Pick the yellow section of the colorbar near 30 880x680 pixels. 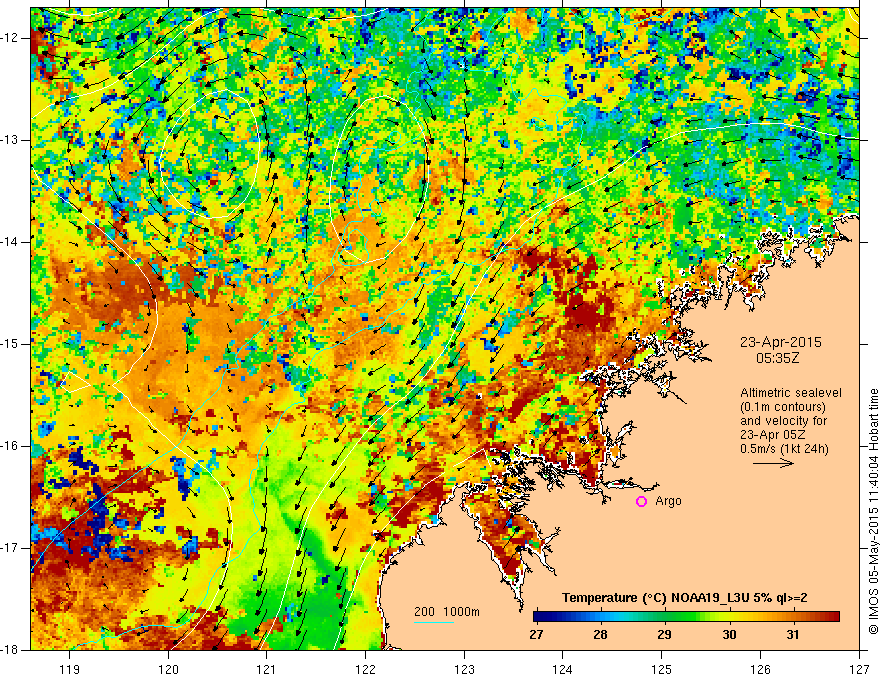coord(730,616)
